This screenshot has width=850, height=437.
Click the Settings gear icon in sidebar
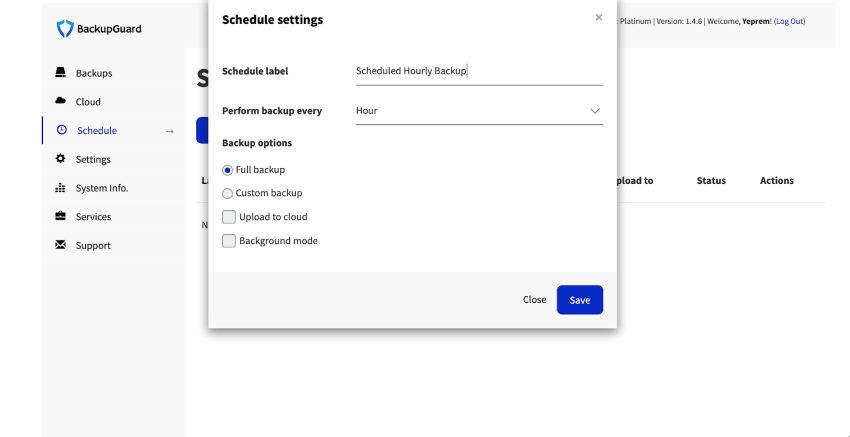61,159
